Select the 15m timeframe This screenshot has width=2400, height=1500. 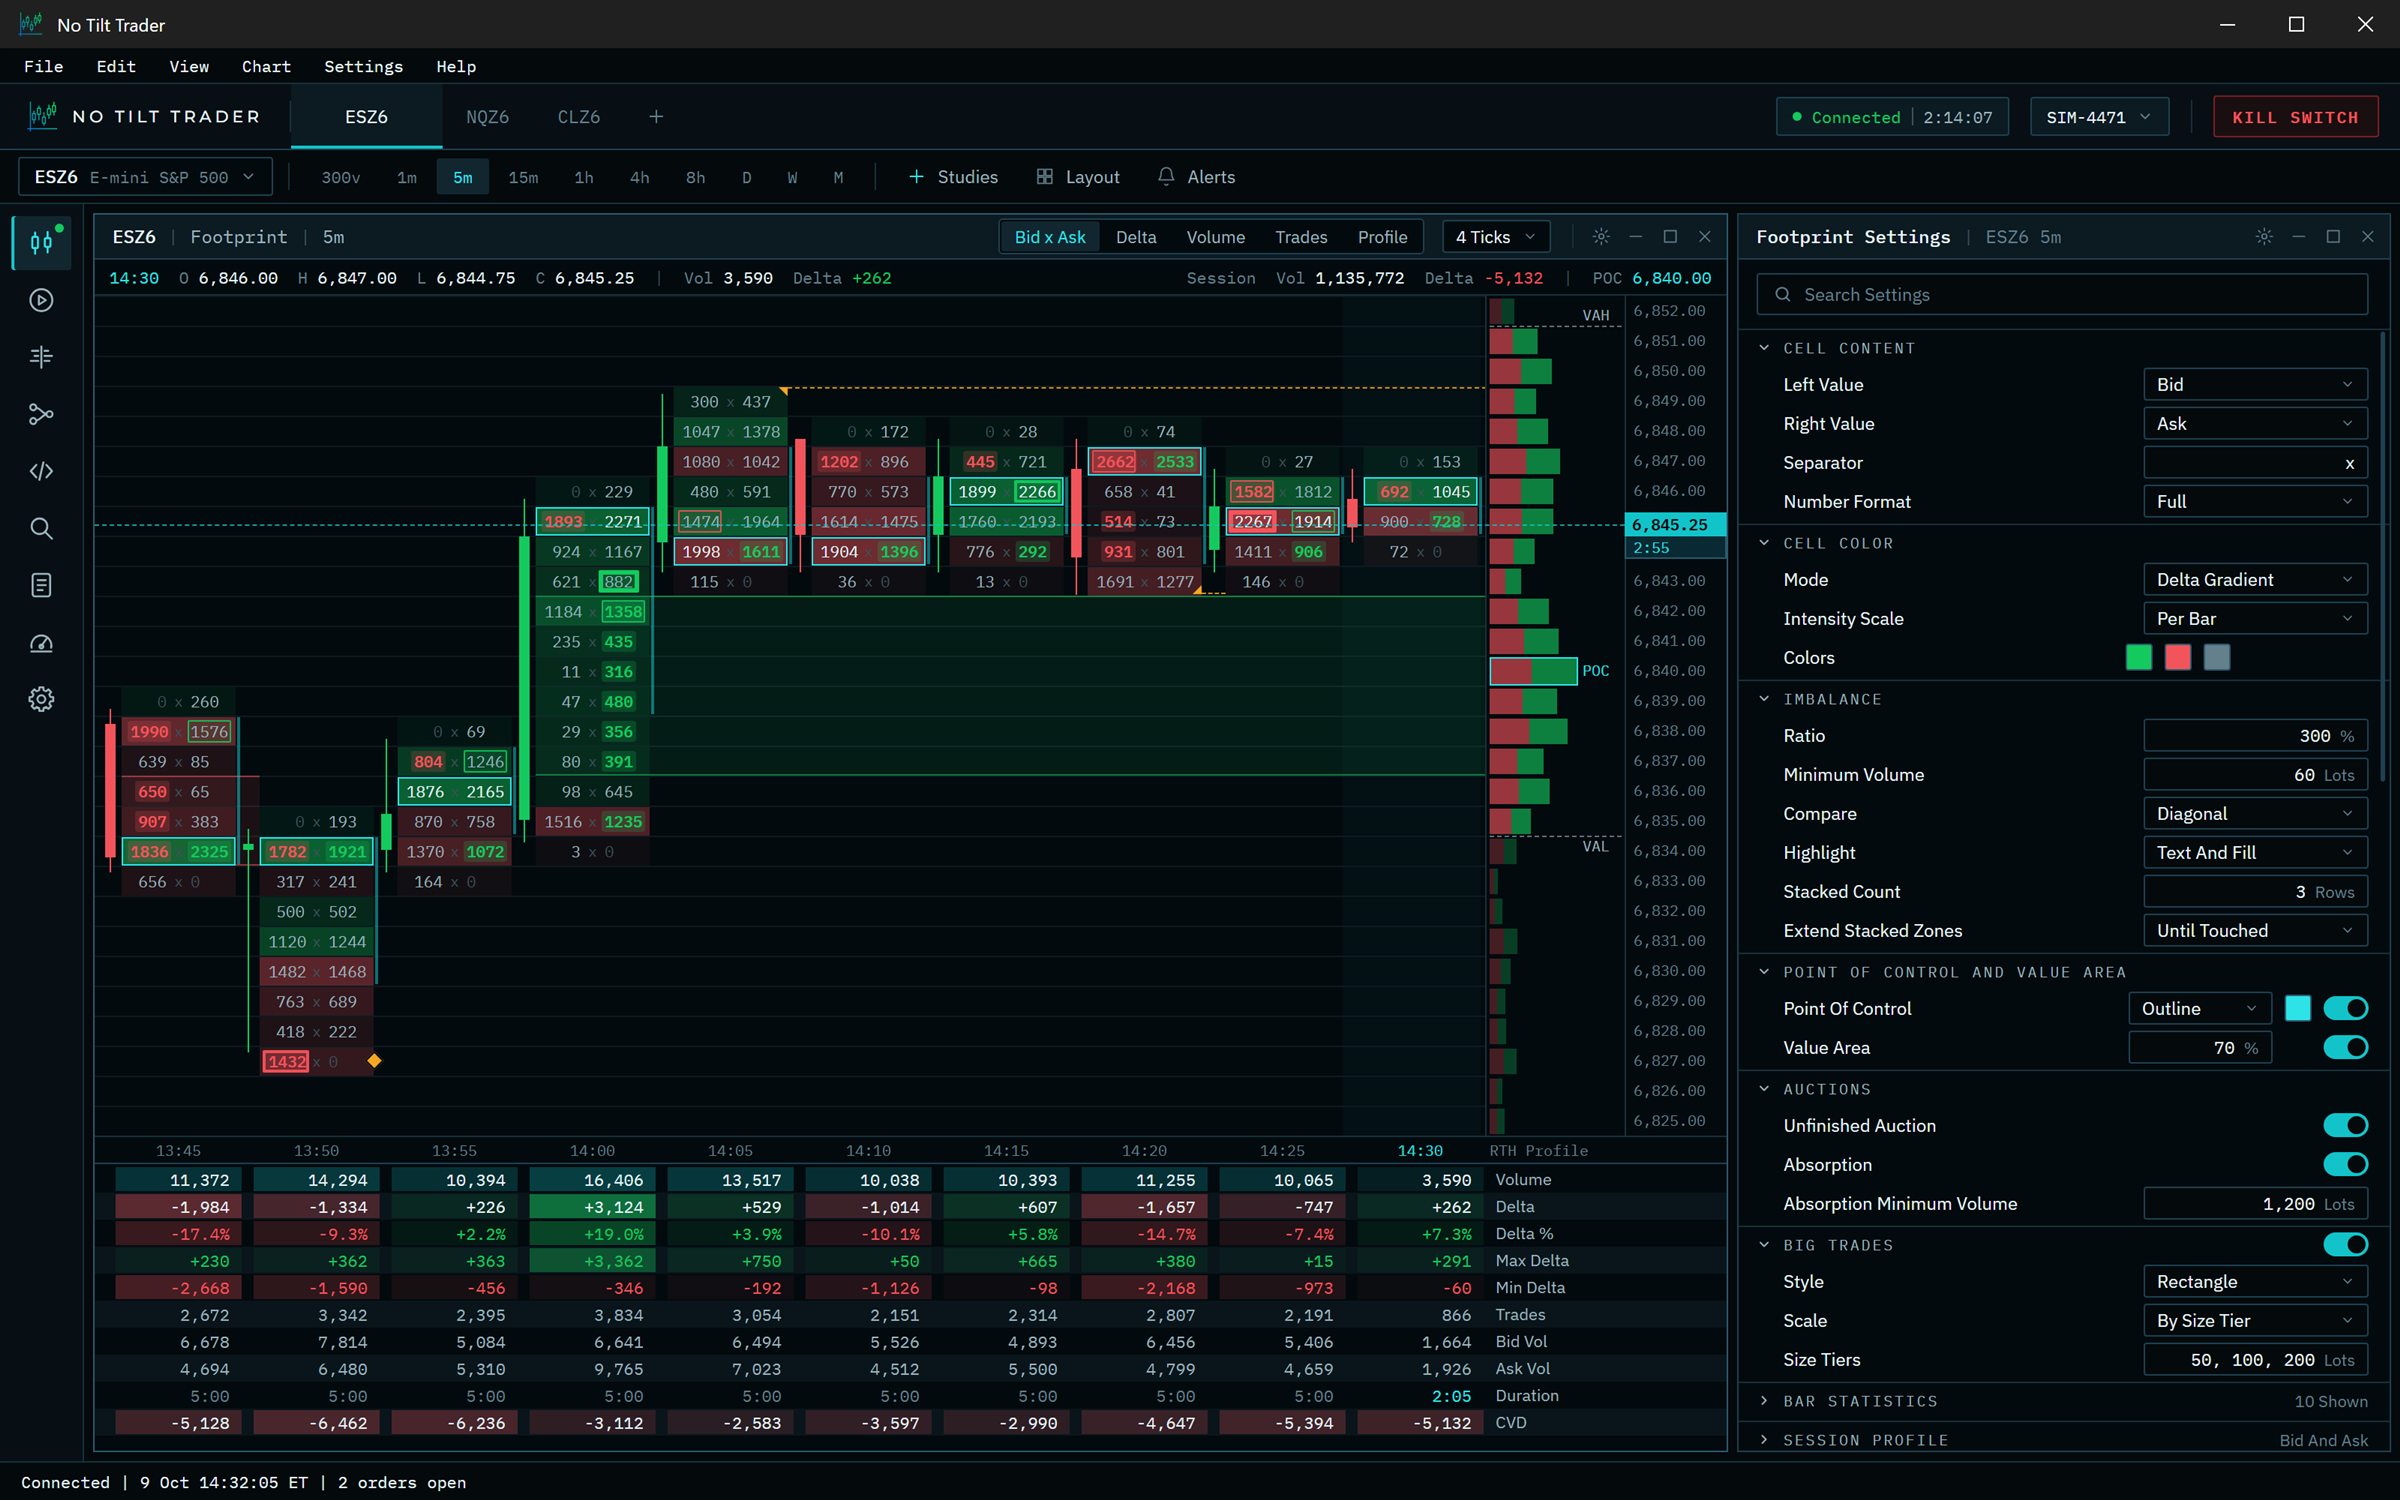(x=523, y=177)
